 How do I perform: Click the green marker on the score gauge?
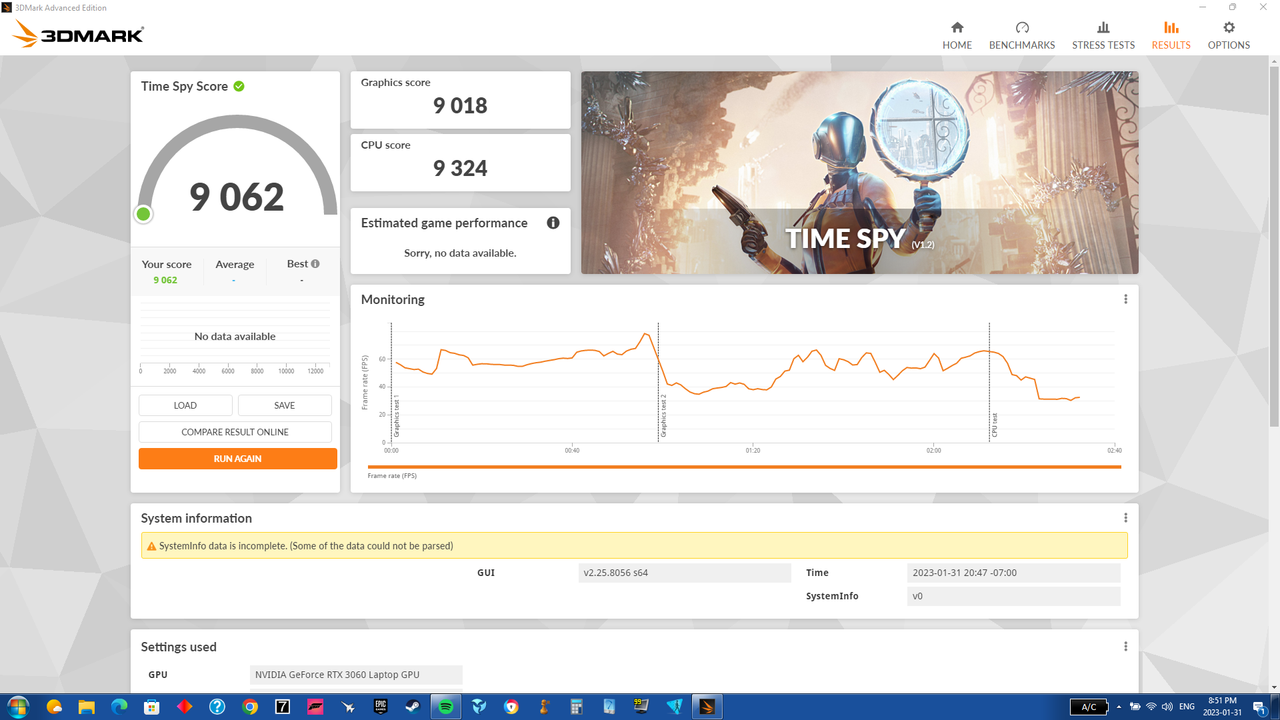143,214
